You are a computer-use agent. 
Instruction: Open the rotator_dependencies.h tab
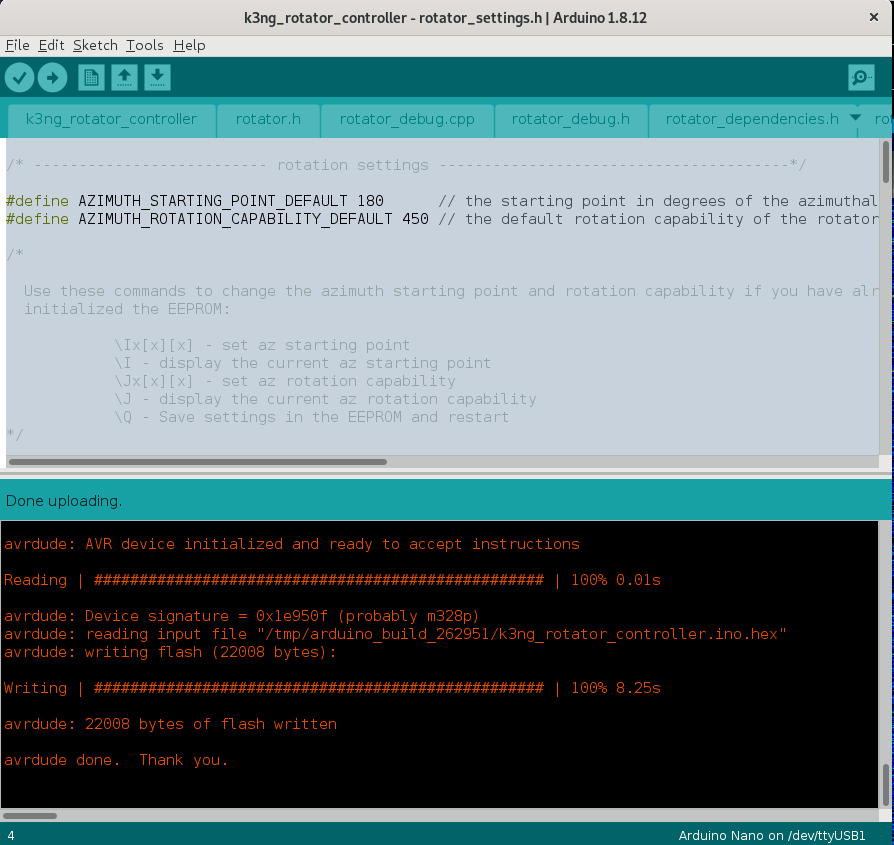click(x=751, y=119)
